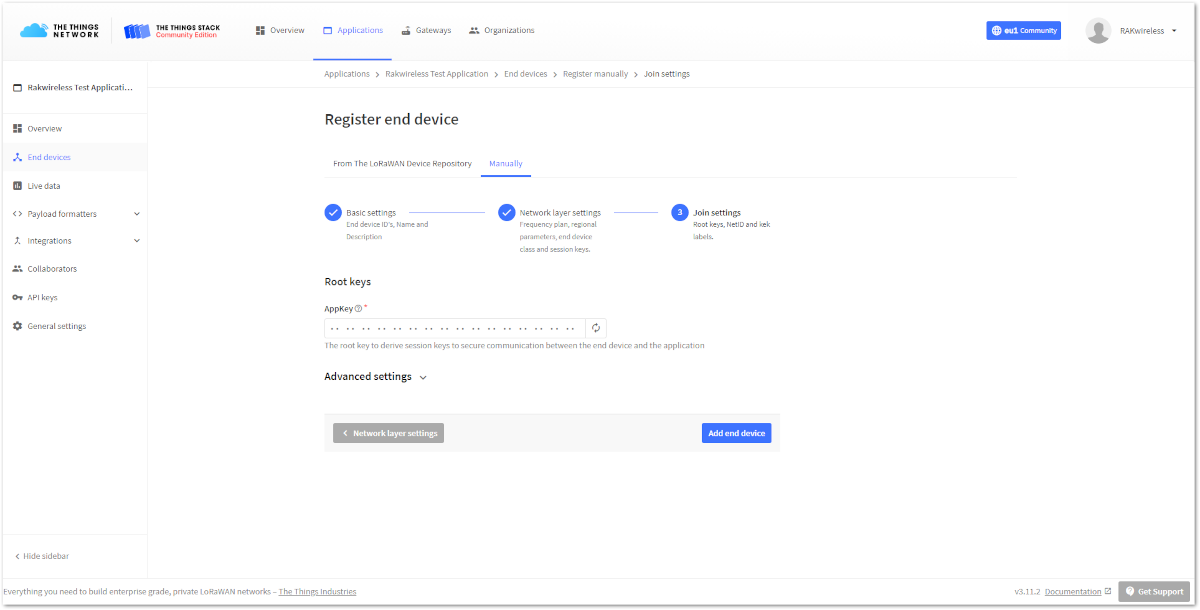Expand the Advanced settings section
Image resolution: width=1200 pixels, height=610 pixels.
point(376,377)
